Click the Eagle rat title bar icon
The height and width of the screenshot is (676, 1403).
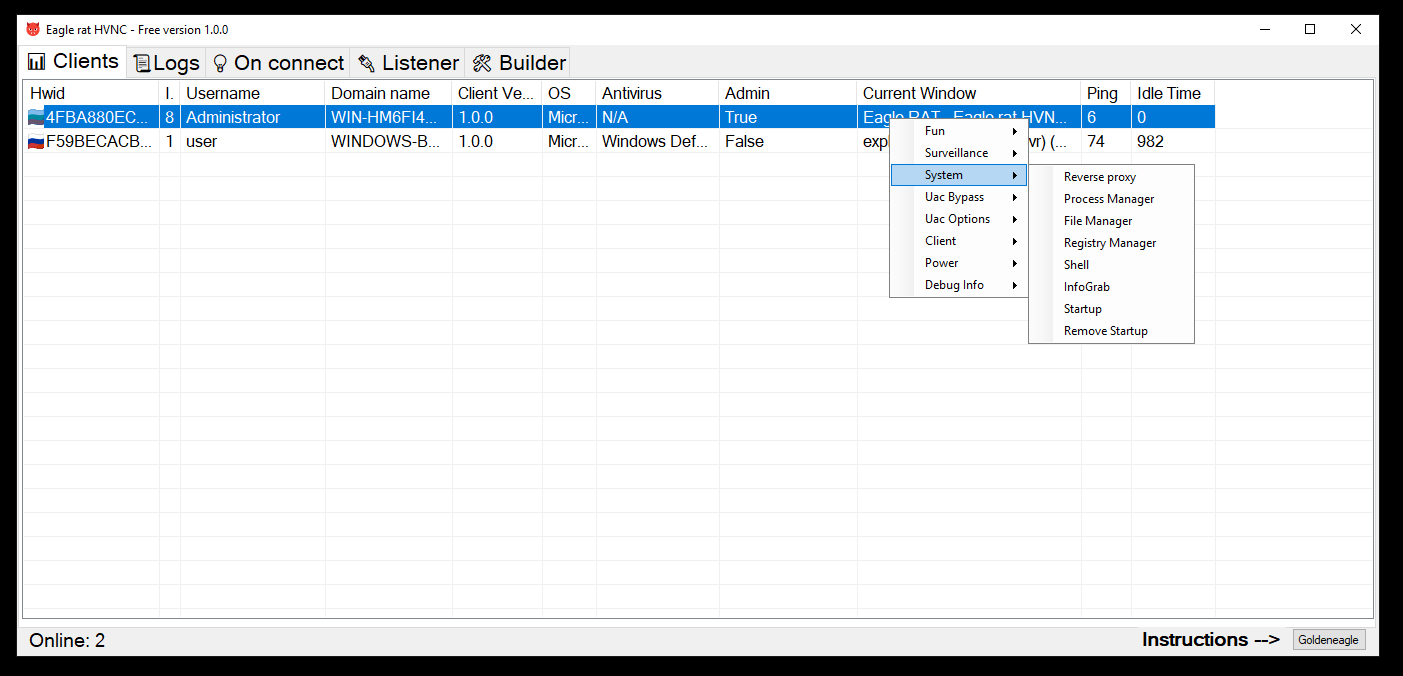[x=32, y=30]
